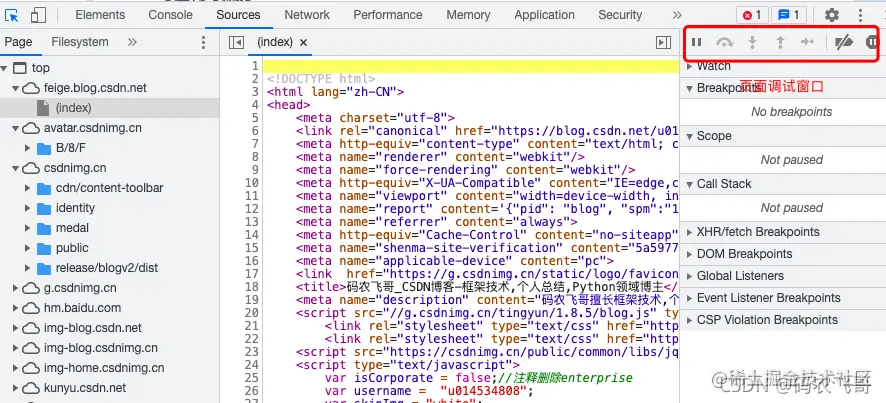Deactivate breakpoints toggle icon
This screenshot has width=886, height=403.
click(844, 42)
